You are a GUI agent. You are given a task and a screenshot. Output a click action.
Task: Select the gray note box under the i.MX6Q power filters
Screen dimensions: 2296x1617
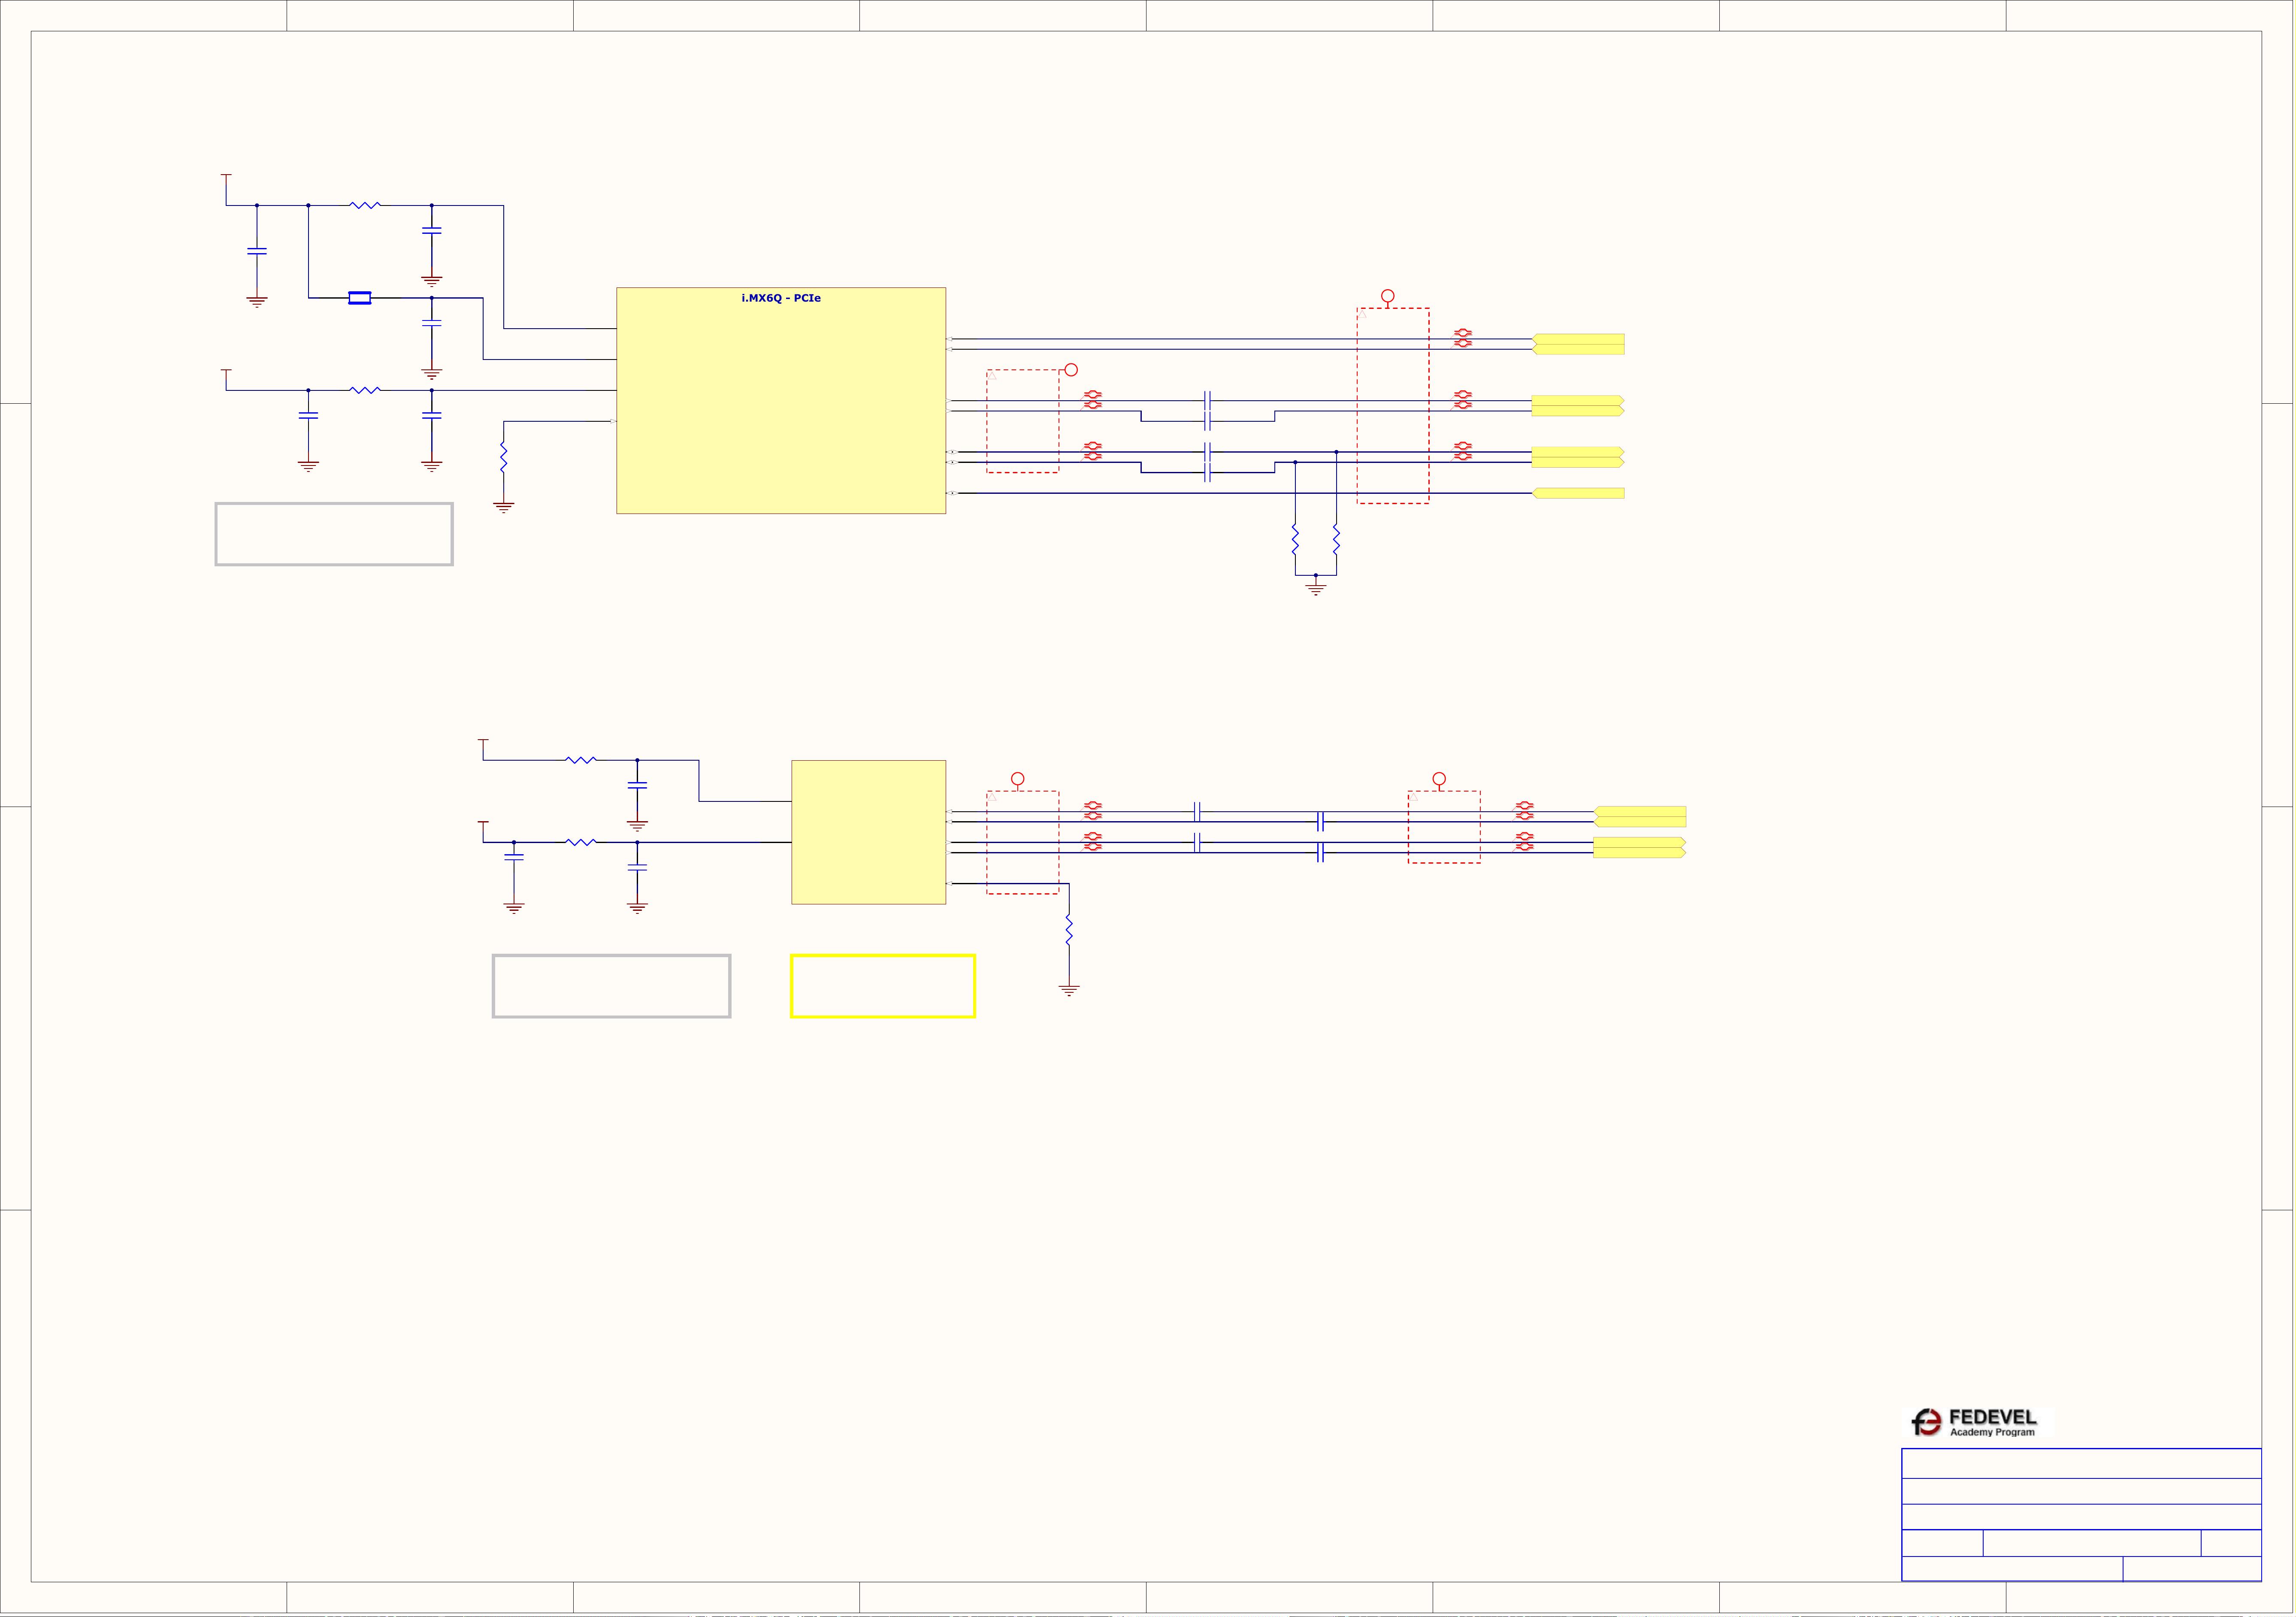point(334,534)
